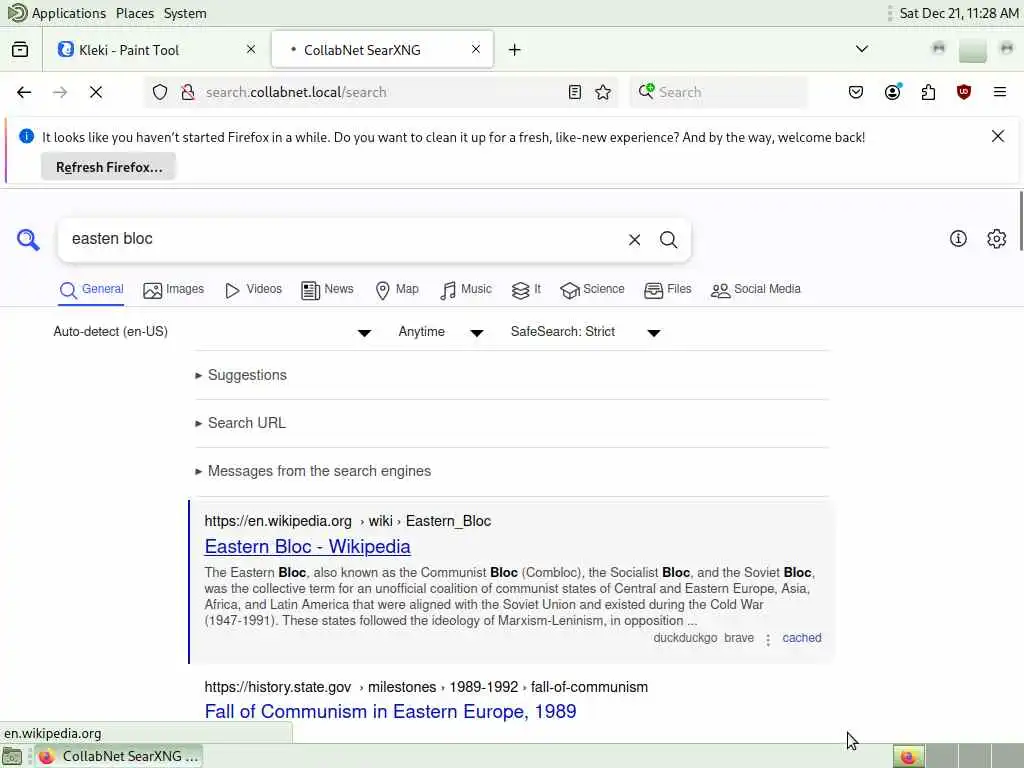Bookmark this page with the star icon
Viewport: 1024px width, 768px height.
603,92
